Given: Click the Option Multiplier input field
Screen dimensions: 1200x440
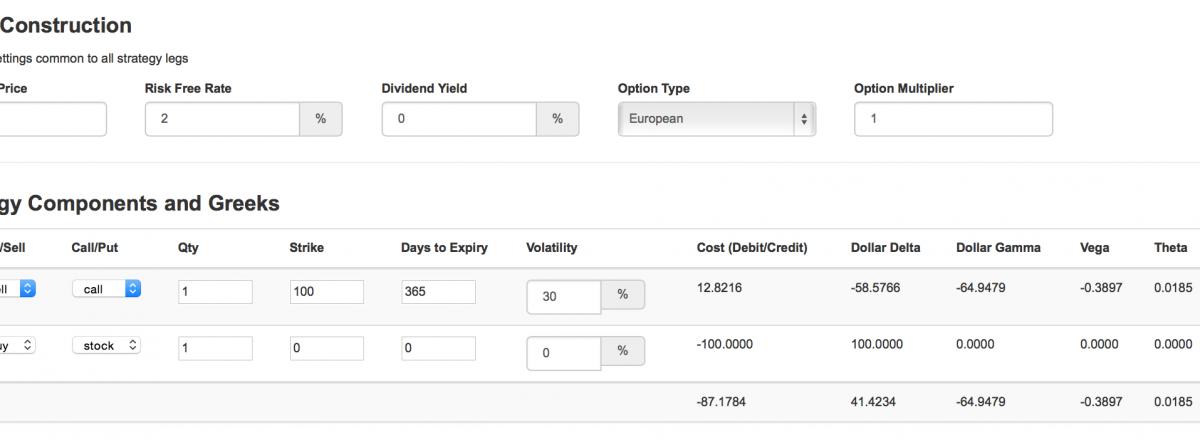Looking at the screenshot, I should pos(952,119).
